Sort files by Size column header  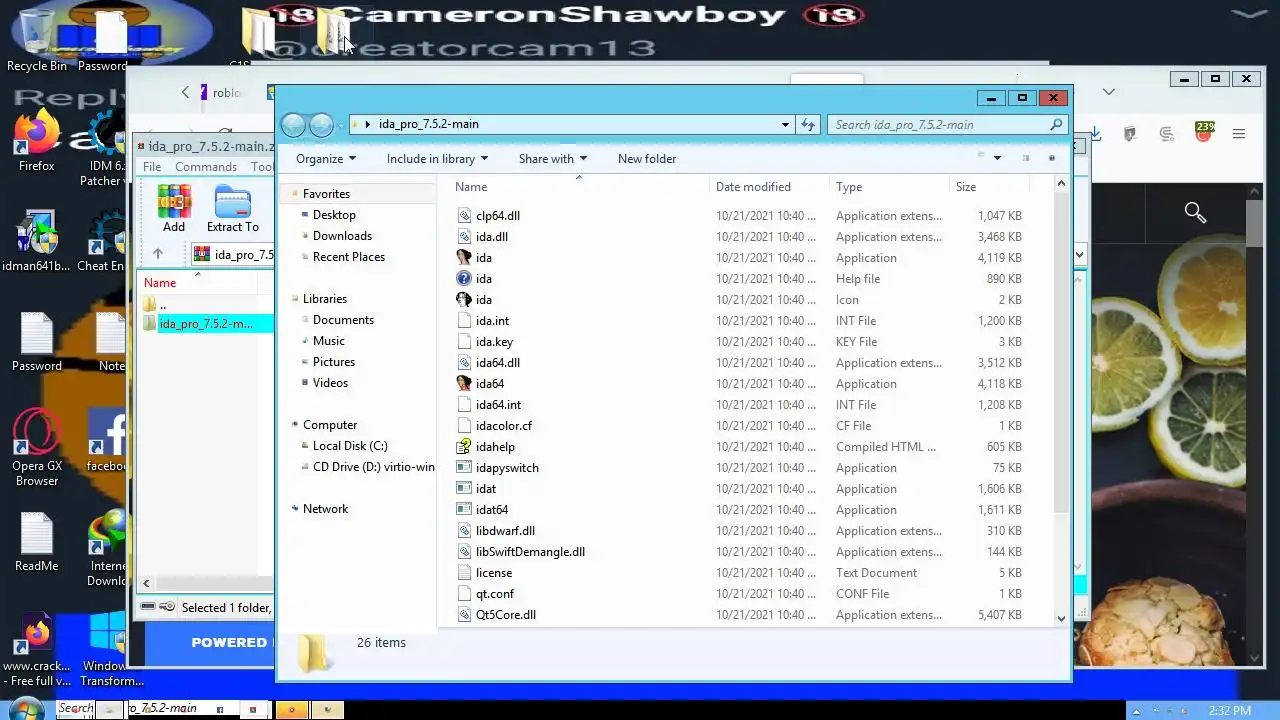pyautogui.click(x=965, y=187)
